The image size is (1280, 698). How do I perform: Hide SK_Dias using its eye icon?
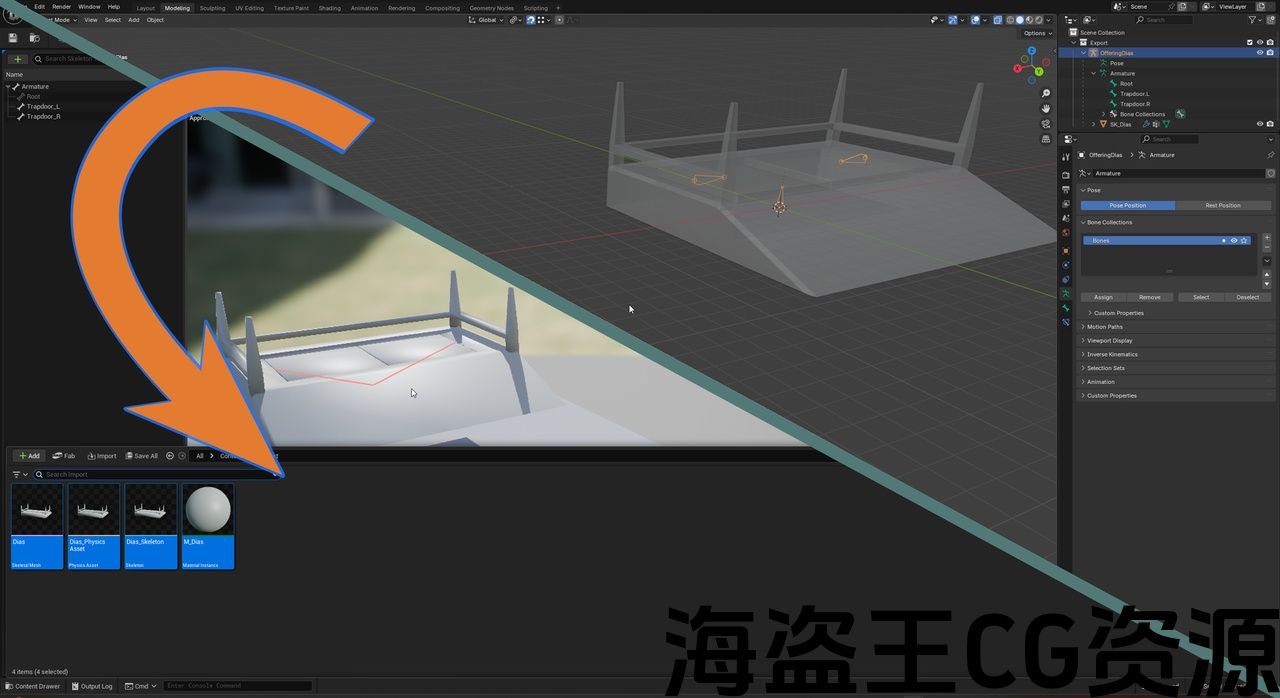point(1259,124)
